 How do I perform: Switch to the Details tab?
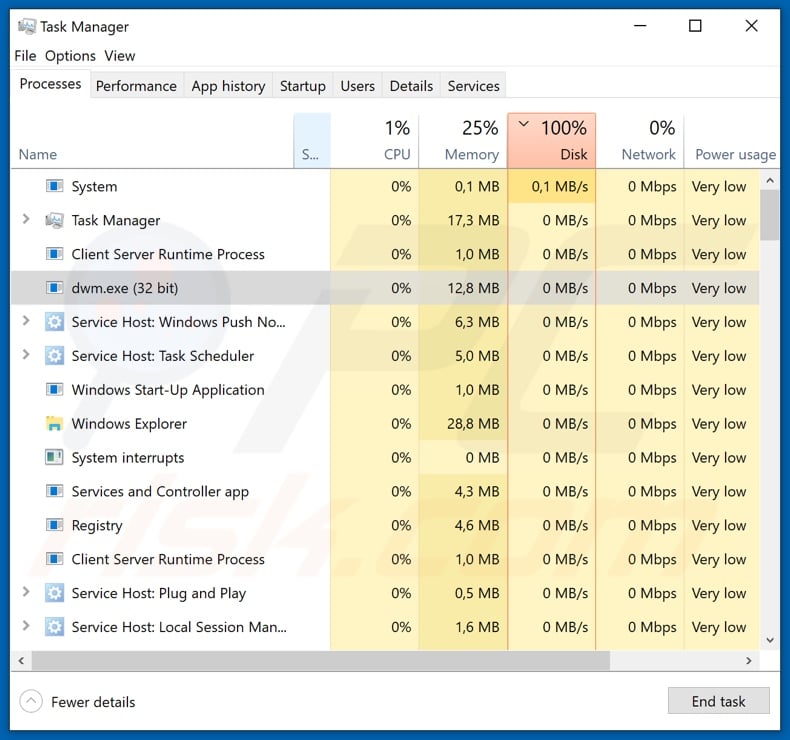coord(411,86)
